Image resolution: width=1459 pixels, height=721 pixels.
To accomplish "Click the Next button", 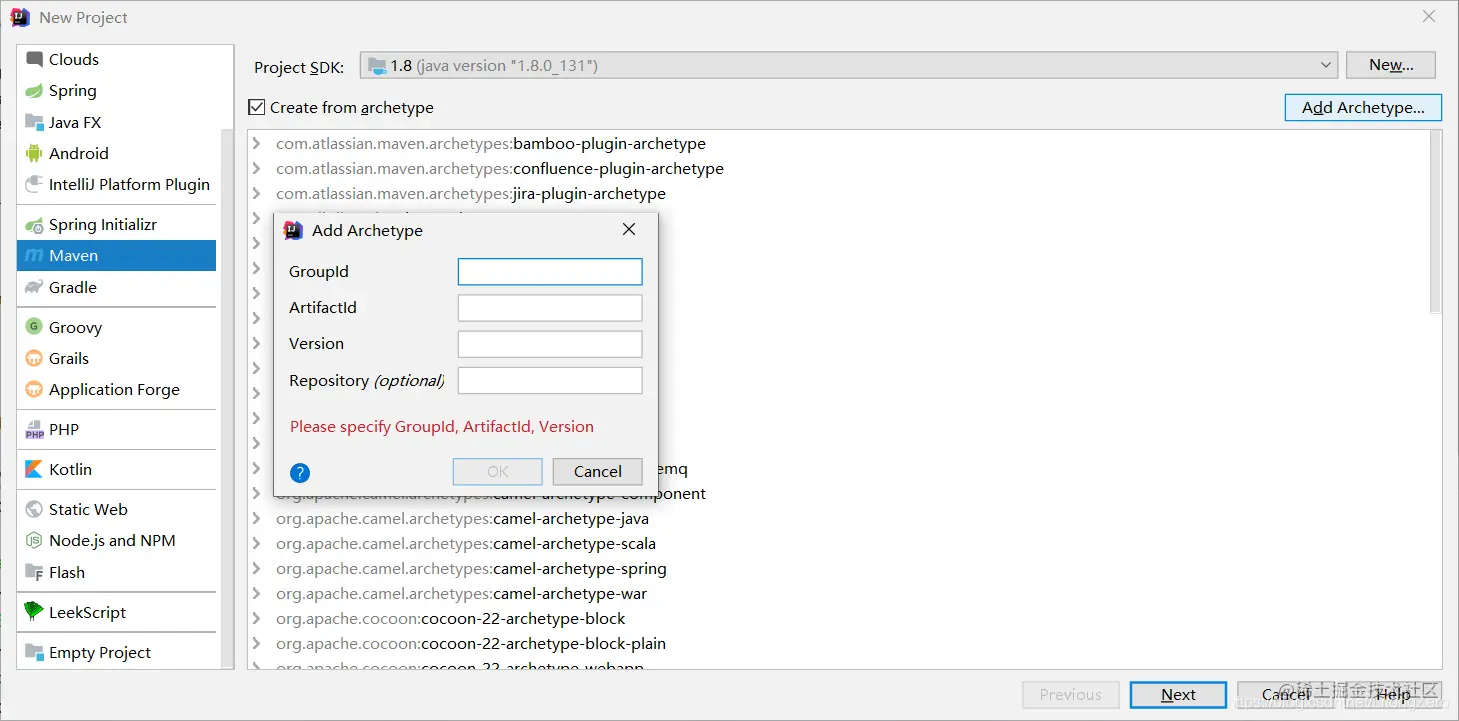I will coord(1178,694).
